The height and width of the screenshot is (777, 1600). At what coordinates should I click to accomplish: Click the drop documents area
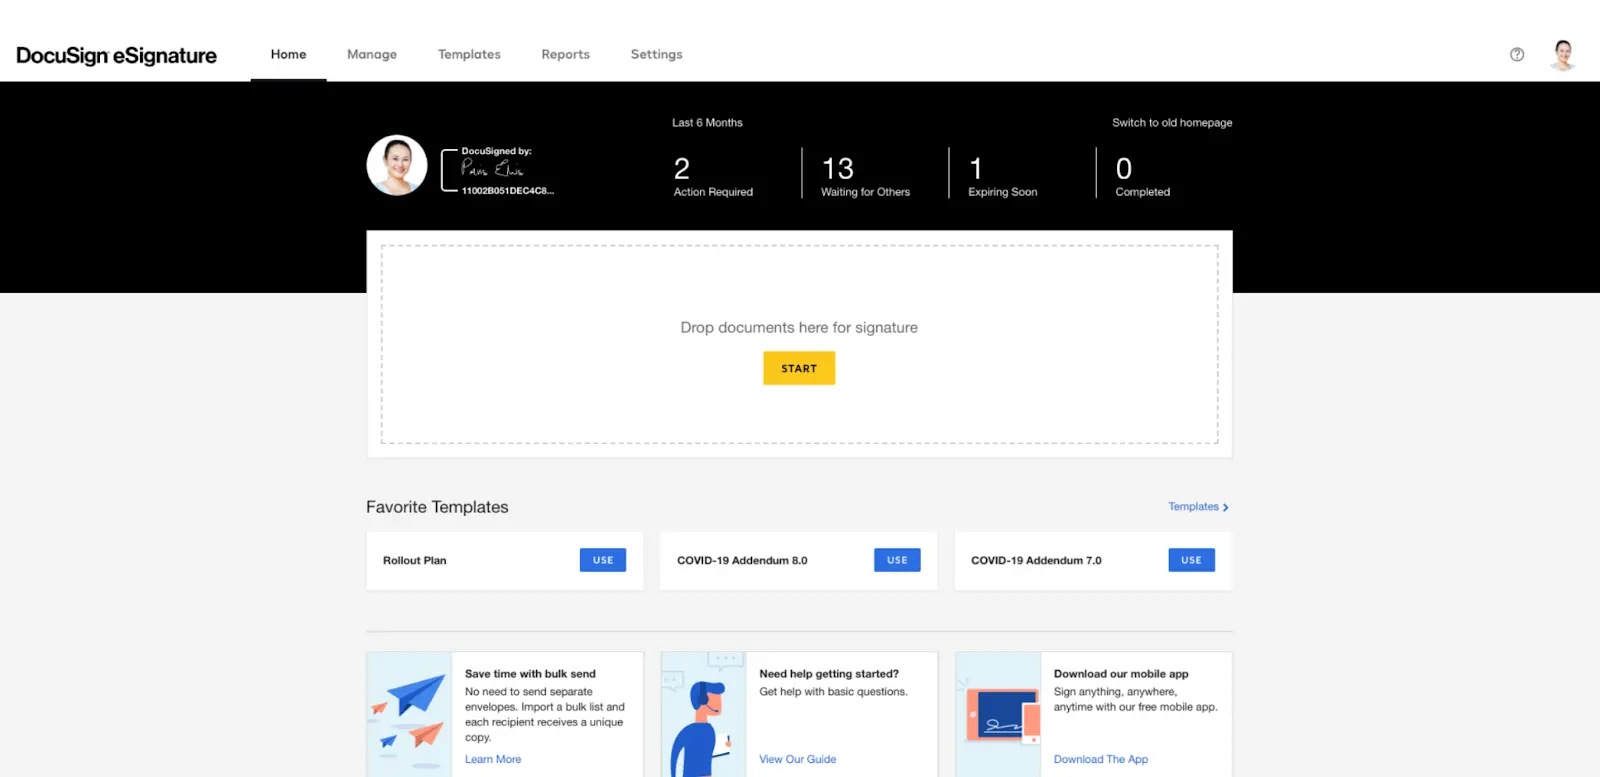[799, 344]
